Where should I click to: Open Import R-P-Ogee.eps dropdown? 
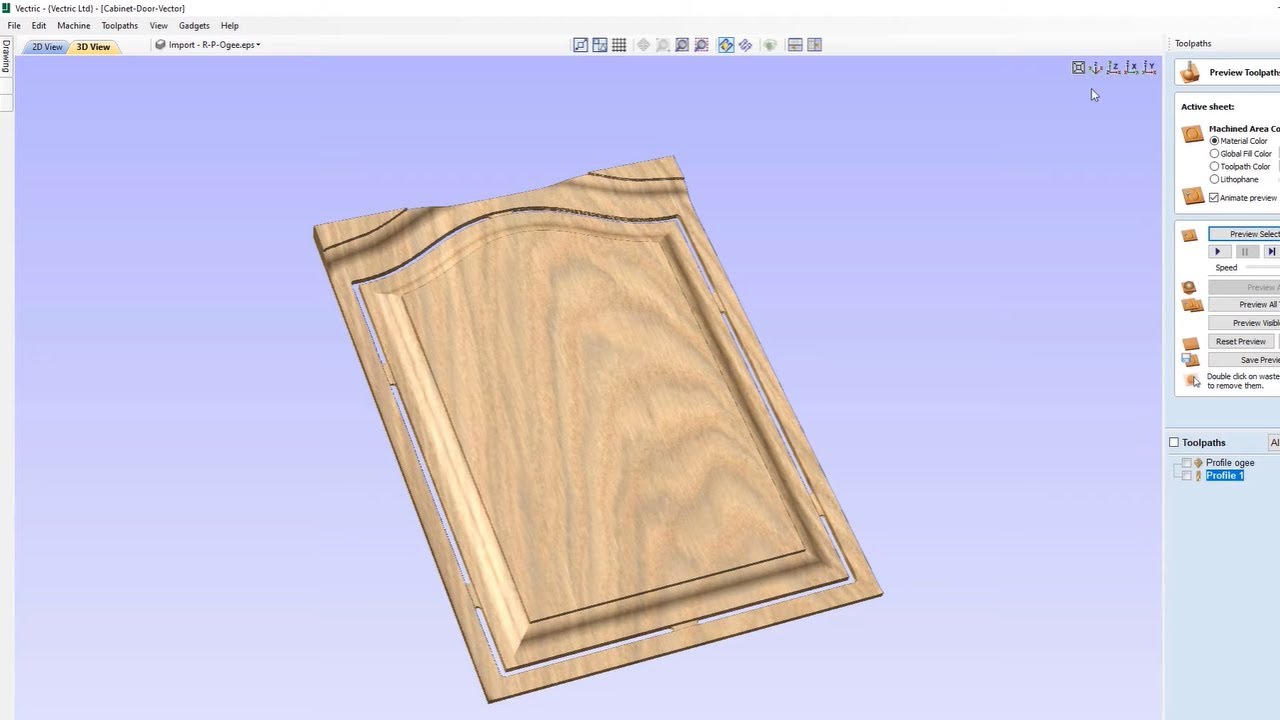(208, 45)
